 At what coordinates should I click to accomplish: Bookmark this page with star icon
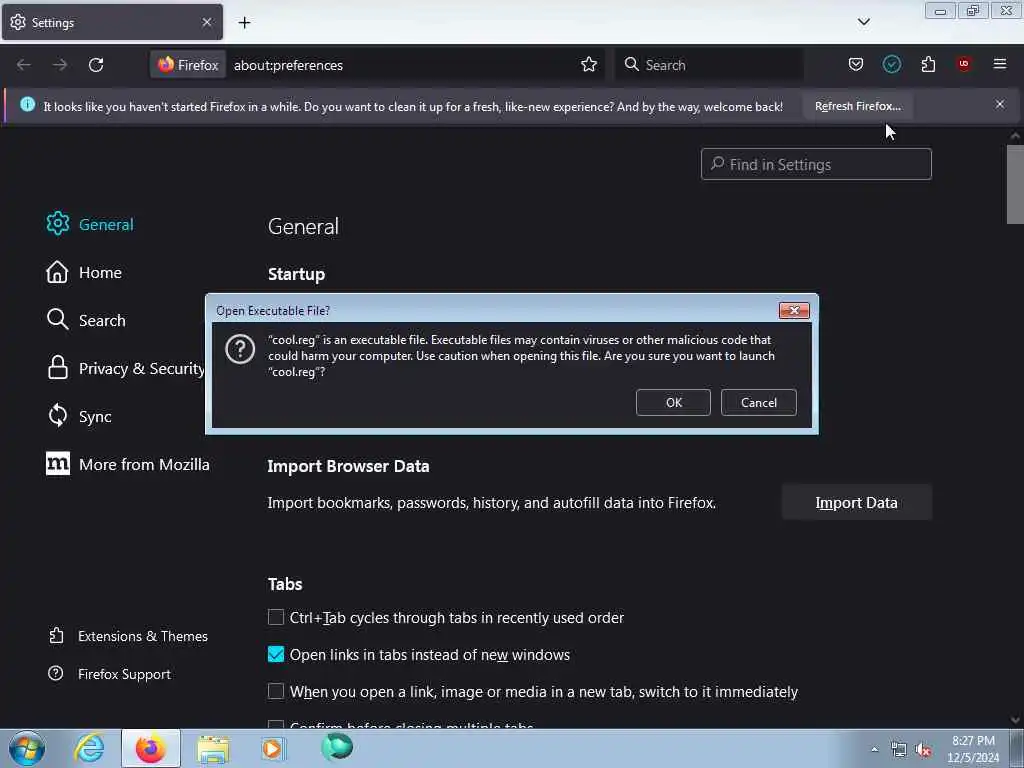tap(589, 64)
